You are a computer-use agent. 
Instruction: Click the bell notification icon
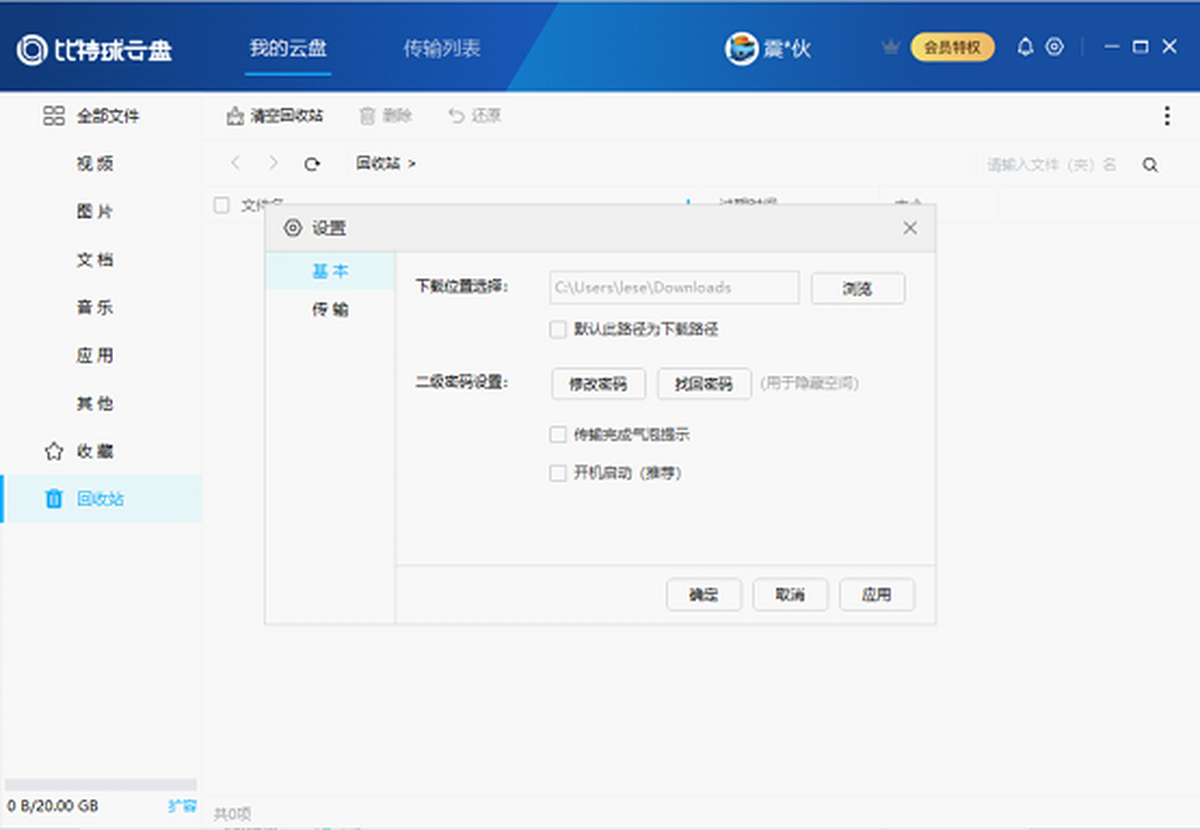[x=1025, y=47]
